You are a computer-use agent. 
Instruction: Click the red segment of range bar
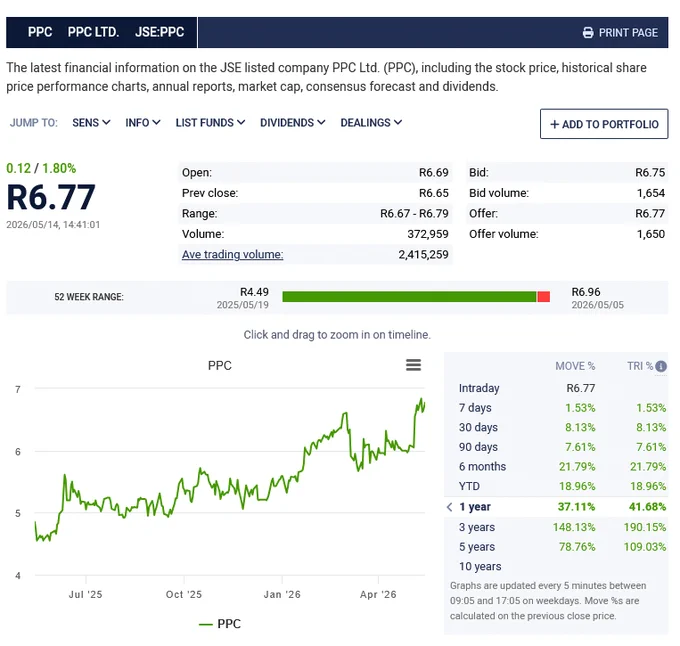543,297
